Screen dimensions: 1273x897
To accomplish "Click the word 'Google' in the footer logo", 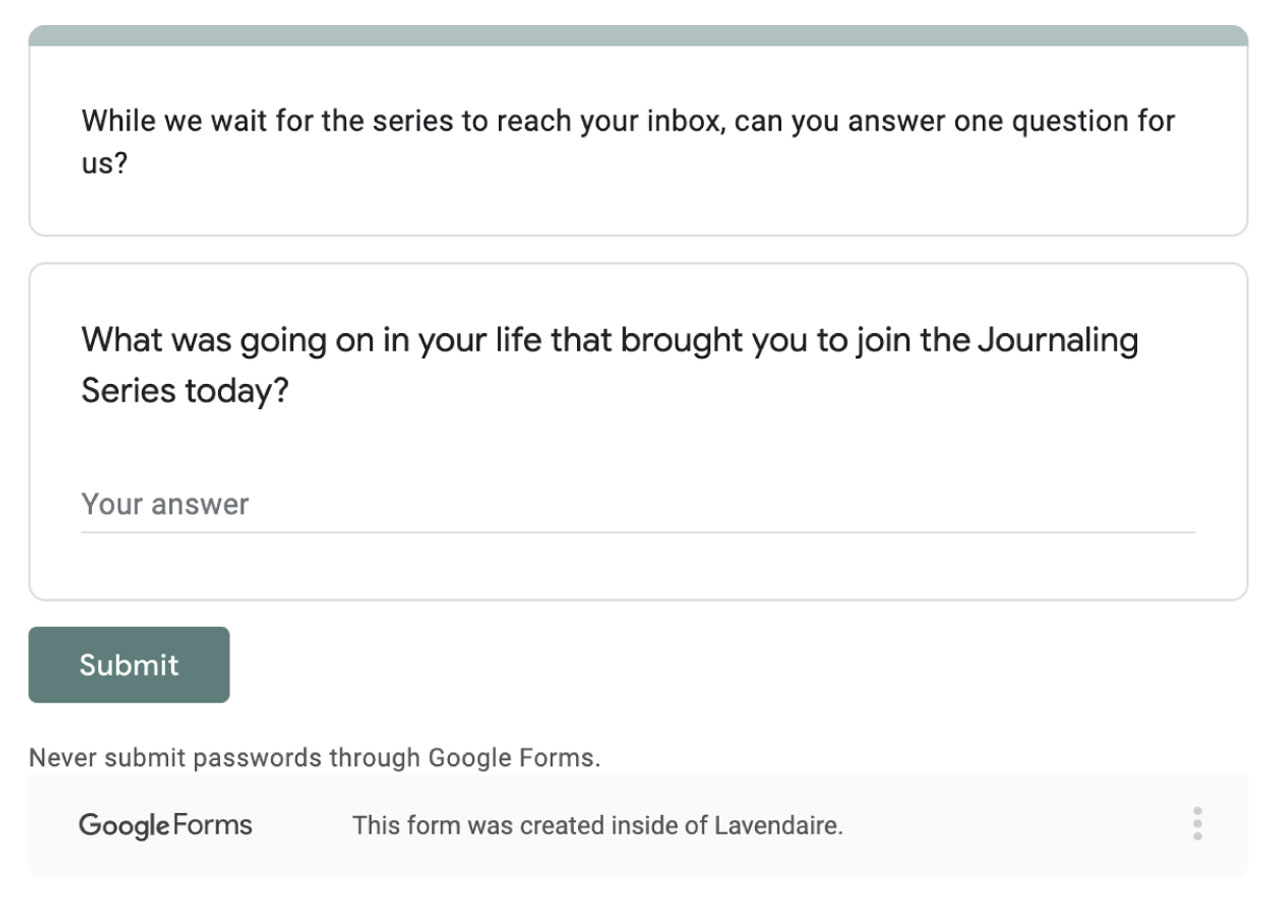I will 124,826.
